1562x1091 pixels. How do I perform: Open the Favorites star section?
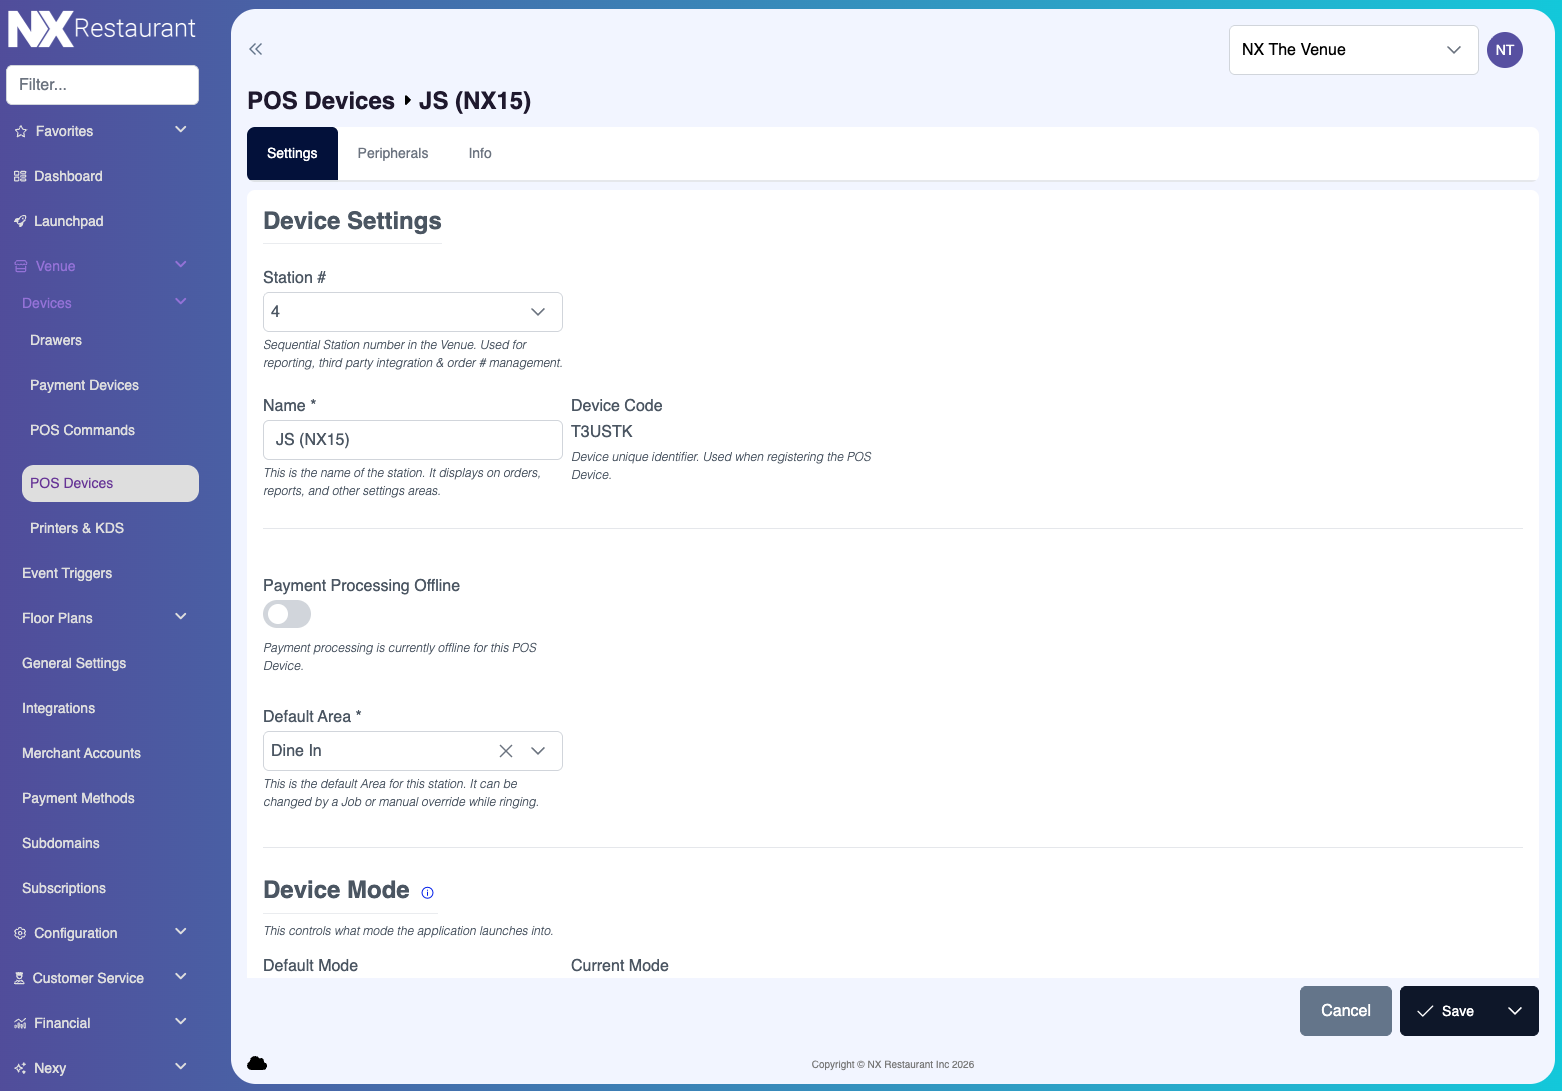point(64,131)
